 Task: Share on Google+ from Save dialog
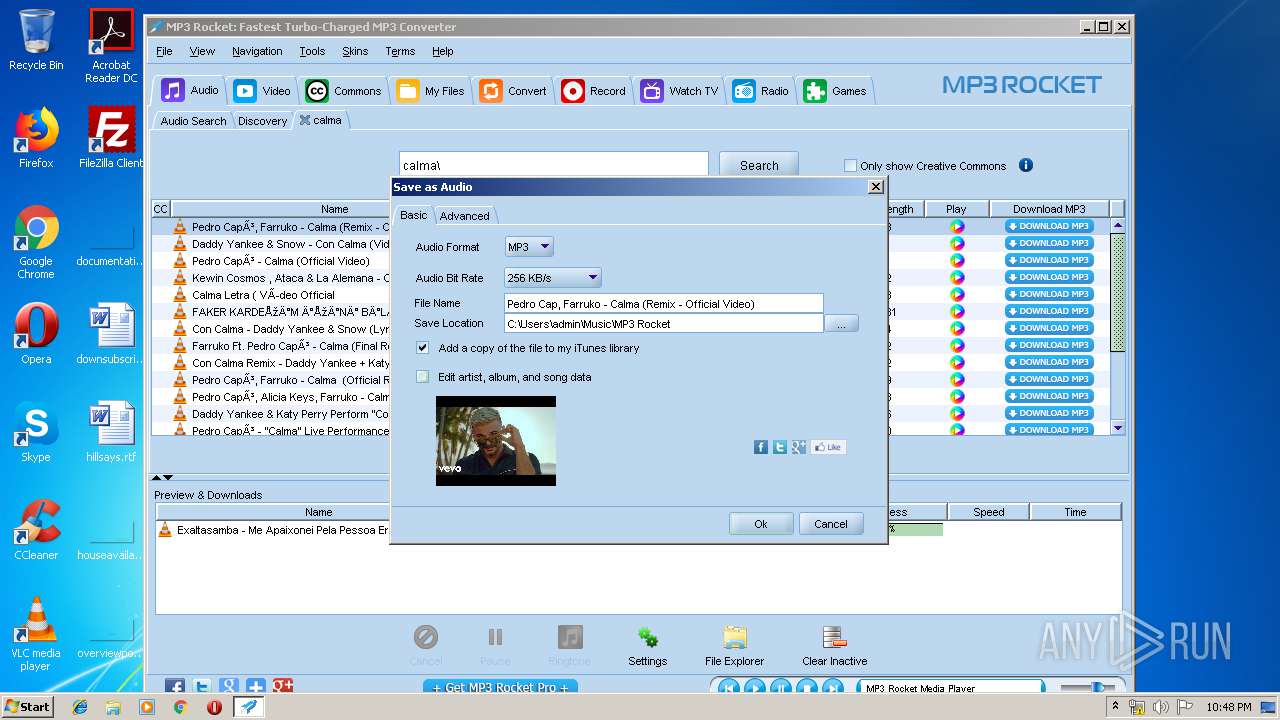(798, 447)
